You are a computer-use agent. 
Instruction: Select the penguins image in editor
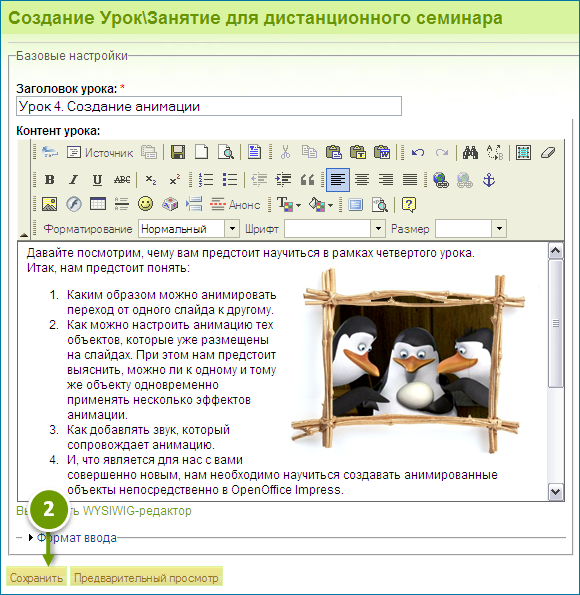tap(408, 360)
